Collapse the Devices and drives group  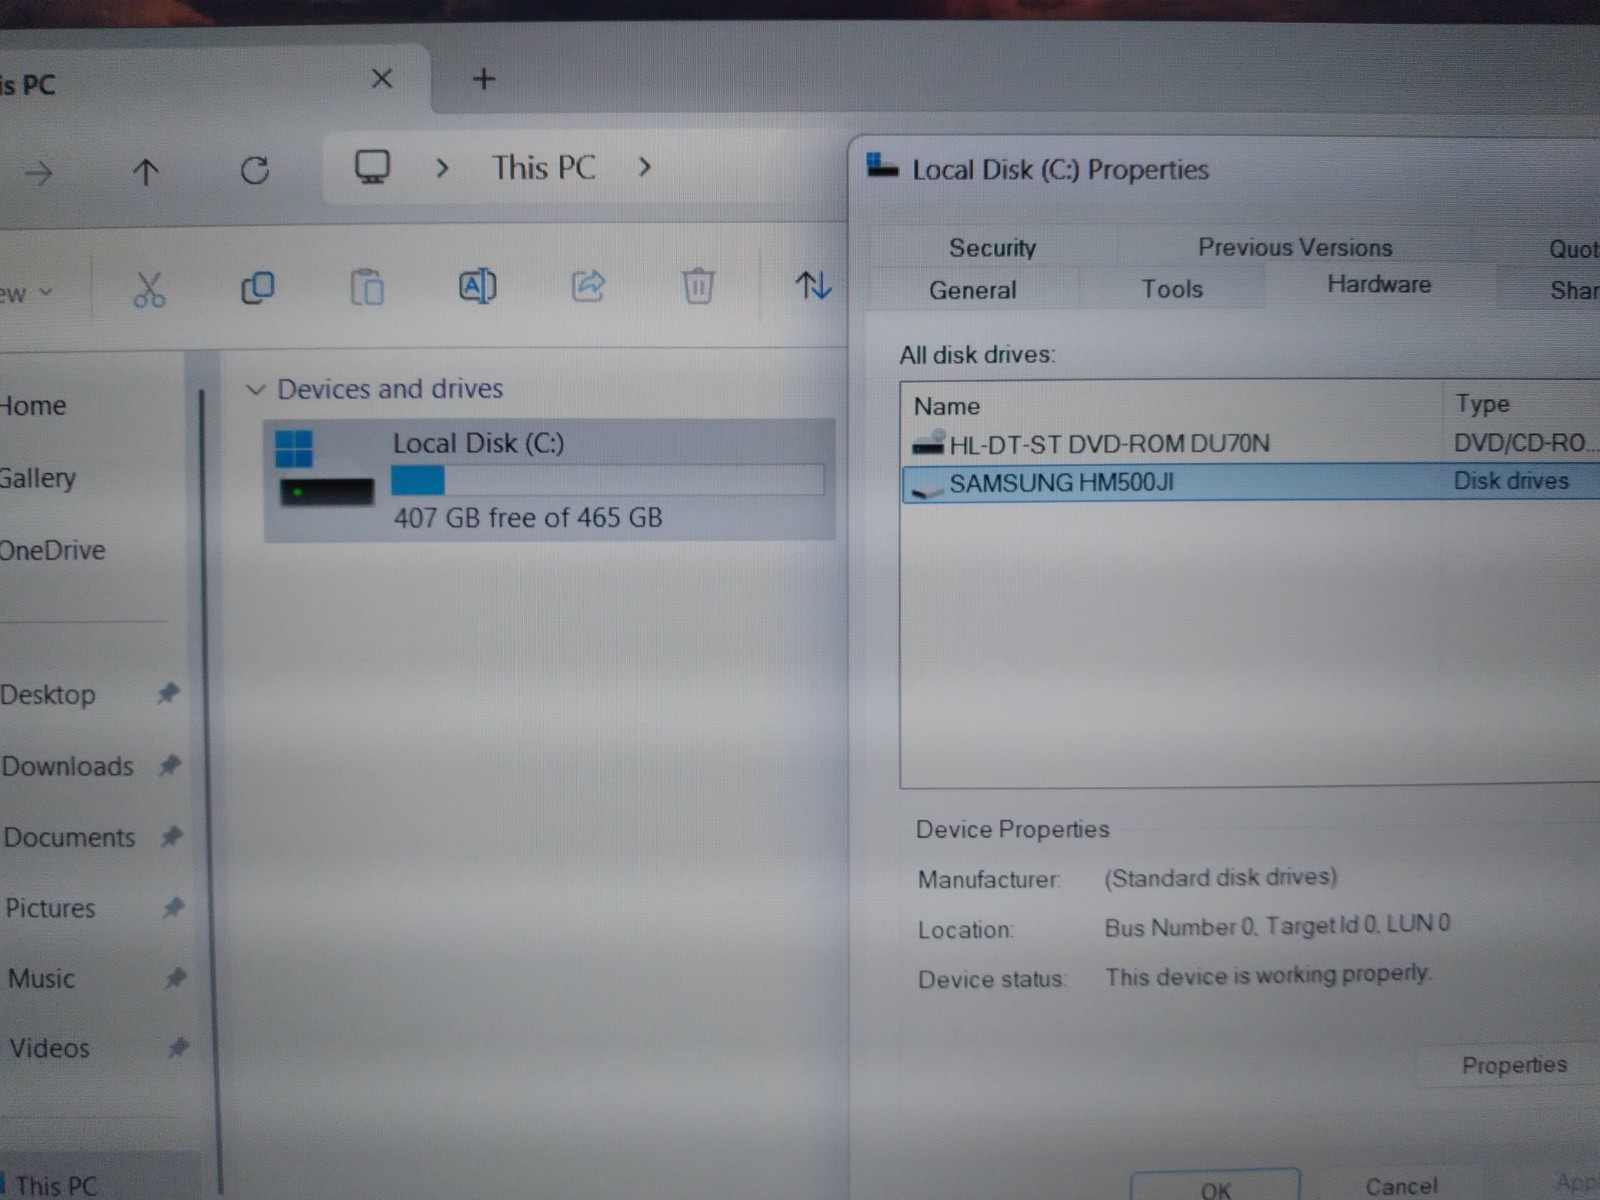(x=255, y=389)
